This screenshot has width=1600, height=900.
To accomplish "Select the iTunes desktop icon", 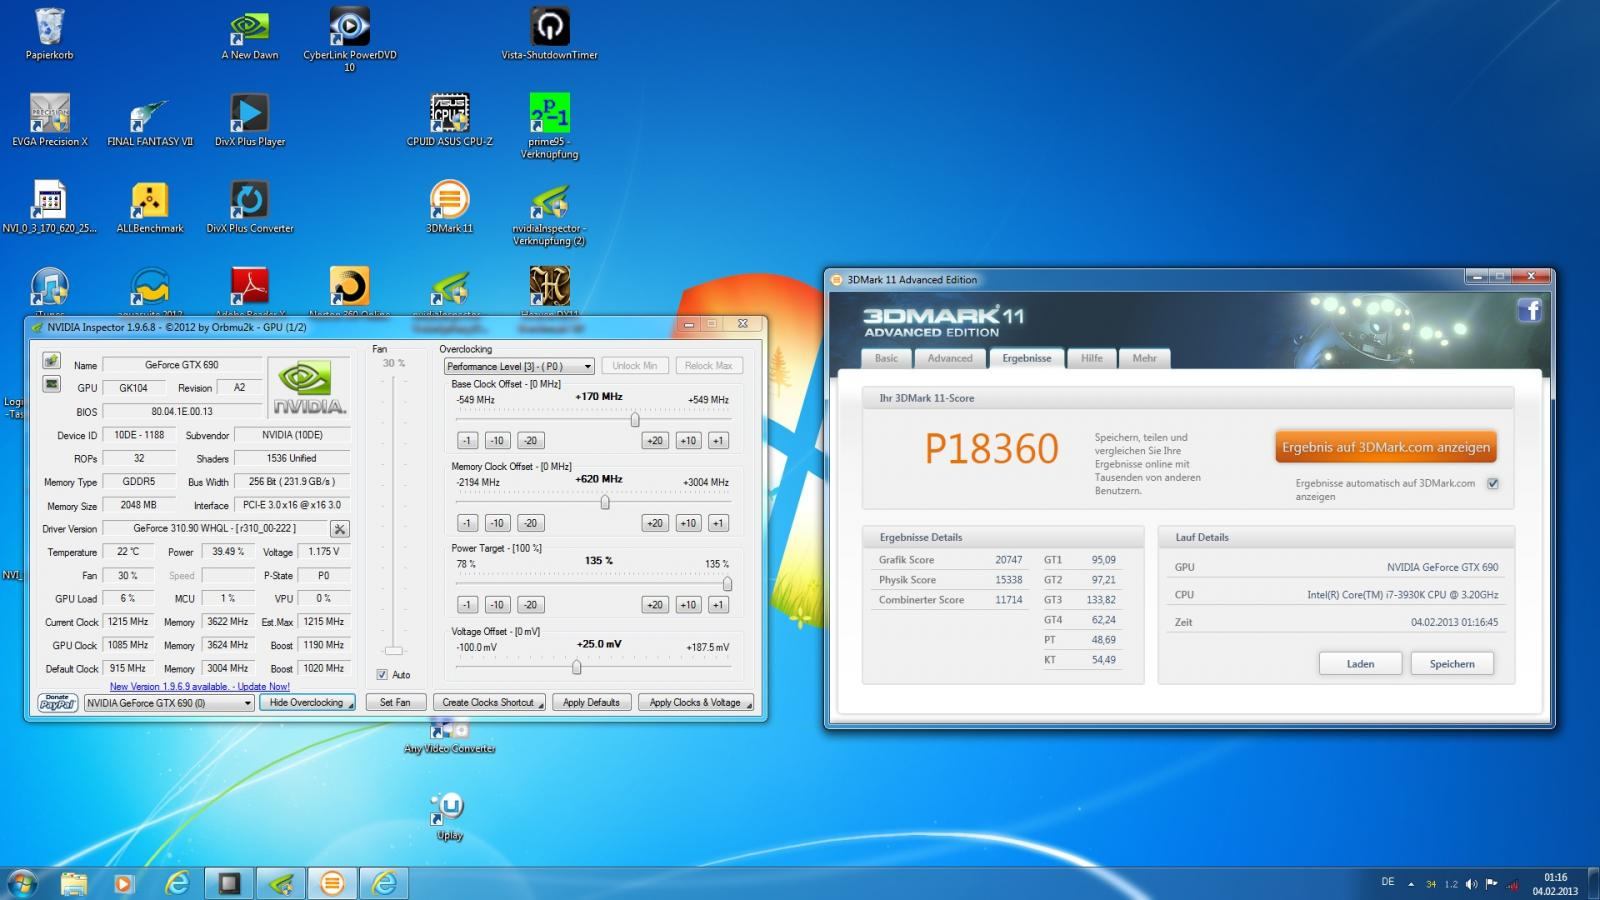I will (x=49, y=290).
